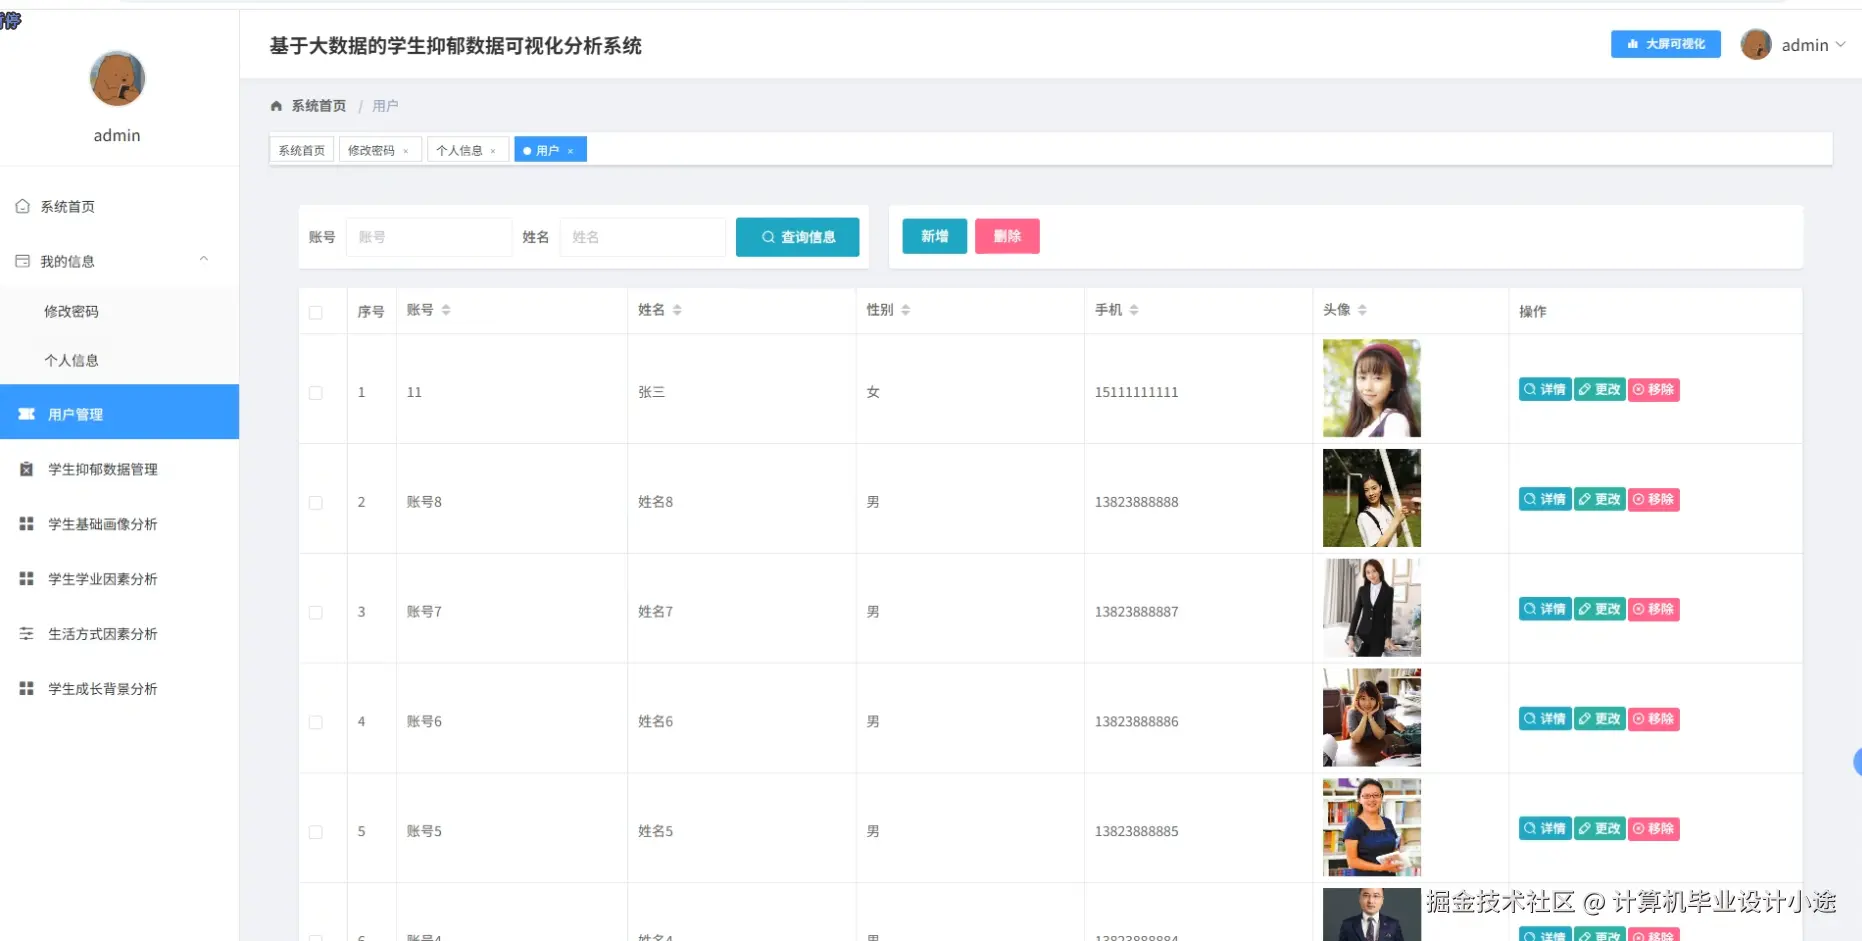Check the row checkbox for 张三
Screen dimensions: 1862x941
click(x=316, y=393)
